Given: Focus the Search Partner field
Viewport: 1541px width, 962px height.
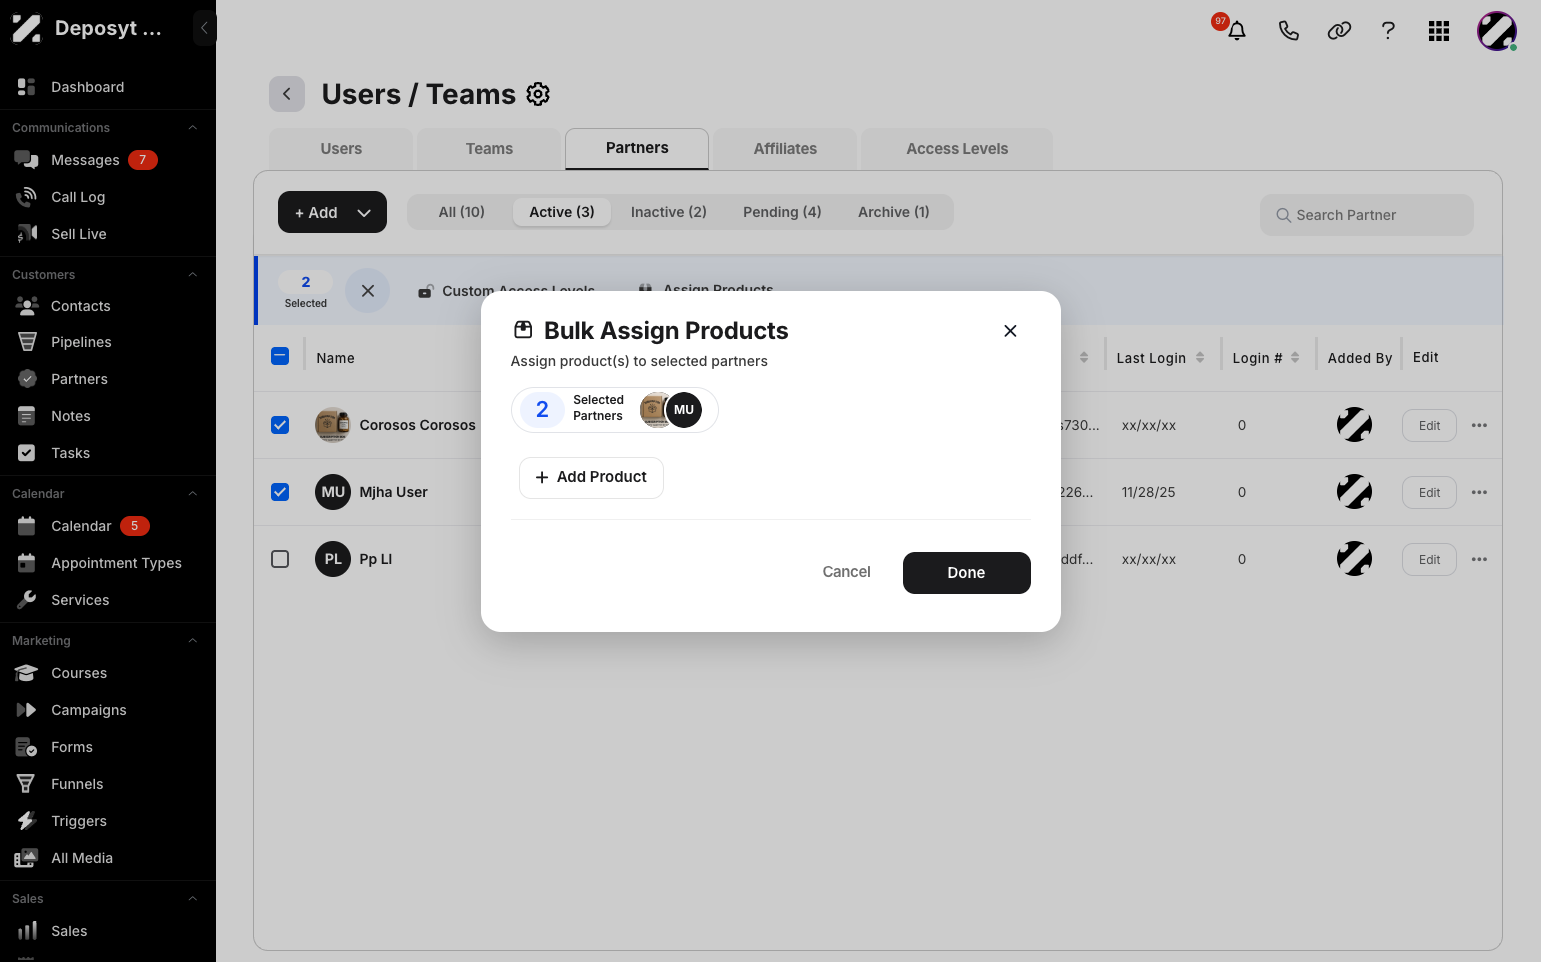Looking at the screenshot, I should coord(1367,215).
